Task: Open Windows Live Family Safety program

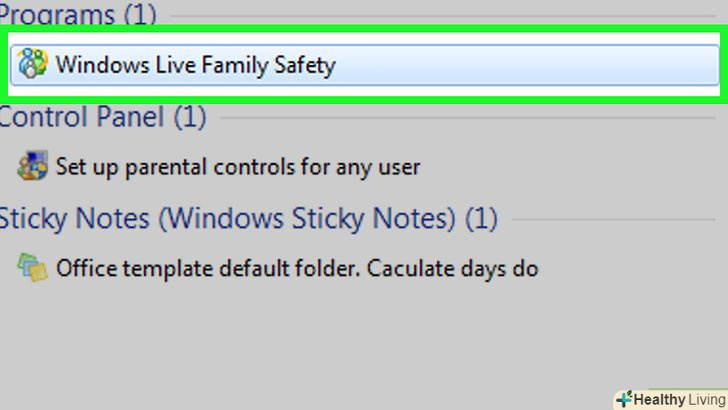Action: pyautogui.click(x=195, y=66)
